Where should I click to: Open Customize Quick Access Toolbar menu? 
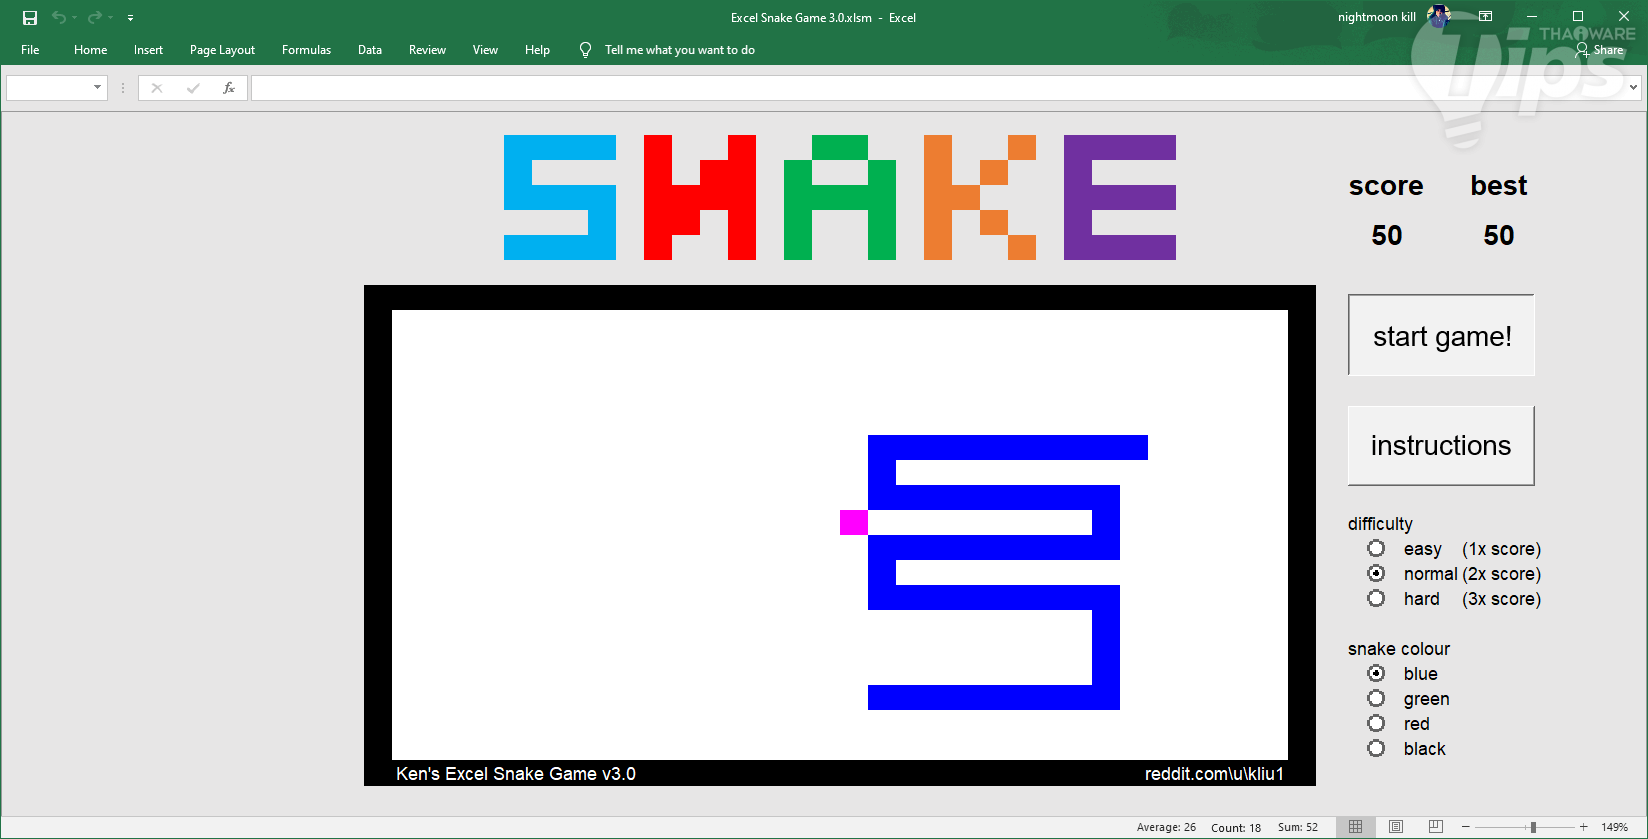pyautogui.click(x=130, y=18)
